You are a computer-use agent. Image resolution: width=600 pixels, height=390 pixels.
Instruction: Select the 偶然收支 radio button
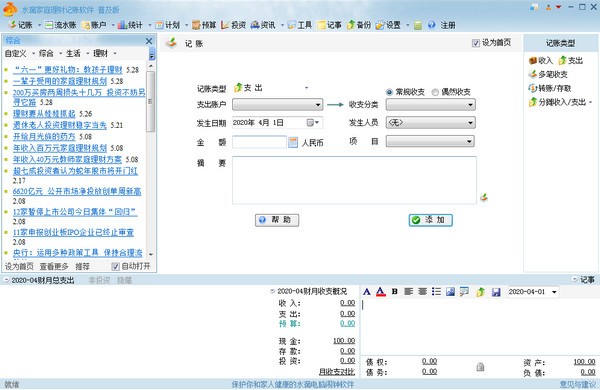coord(435,92)
